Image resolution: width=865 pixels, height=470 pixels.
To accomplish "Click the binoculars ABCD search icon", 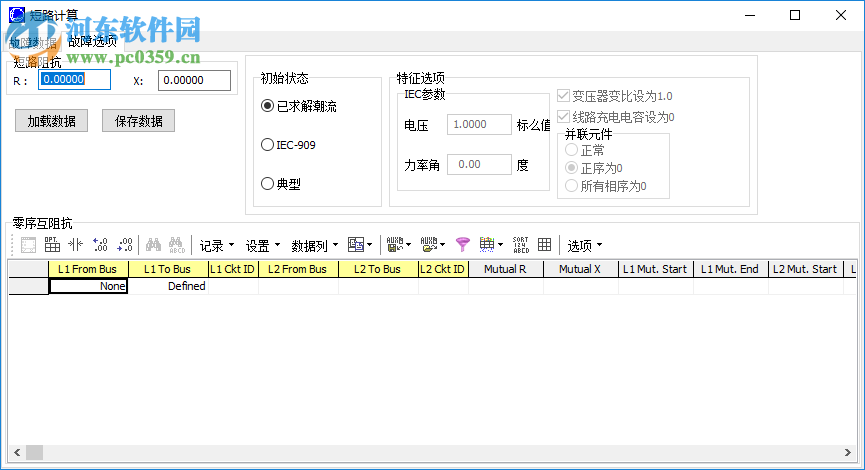I will coord(177,245).
